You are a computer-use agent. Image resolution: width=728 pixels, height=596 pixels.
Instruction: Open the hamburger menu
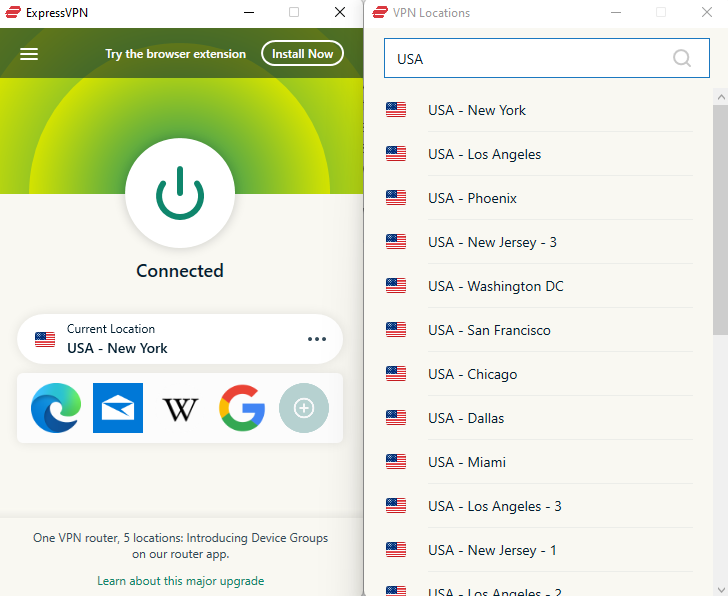(x=29, y=54)
